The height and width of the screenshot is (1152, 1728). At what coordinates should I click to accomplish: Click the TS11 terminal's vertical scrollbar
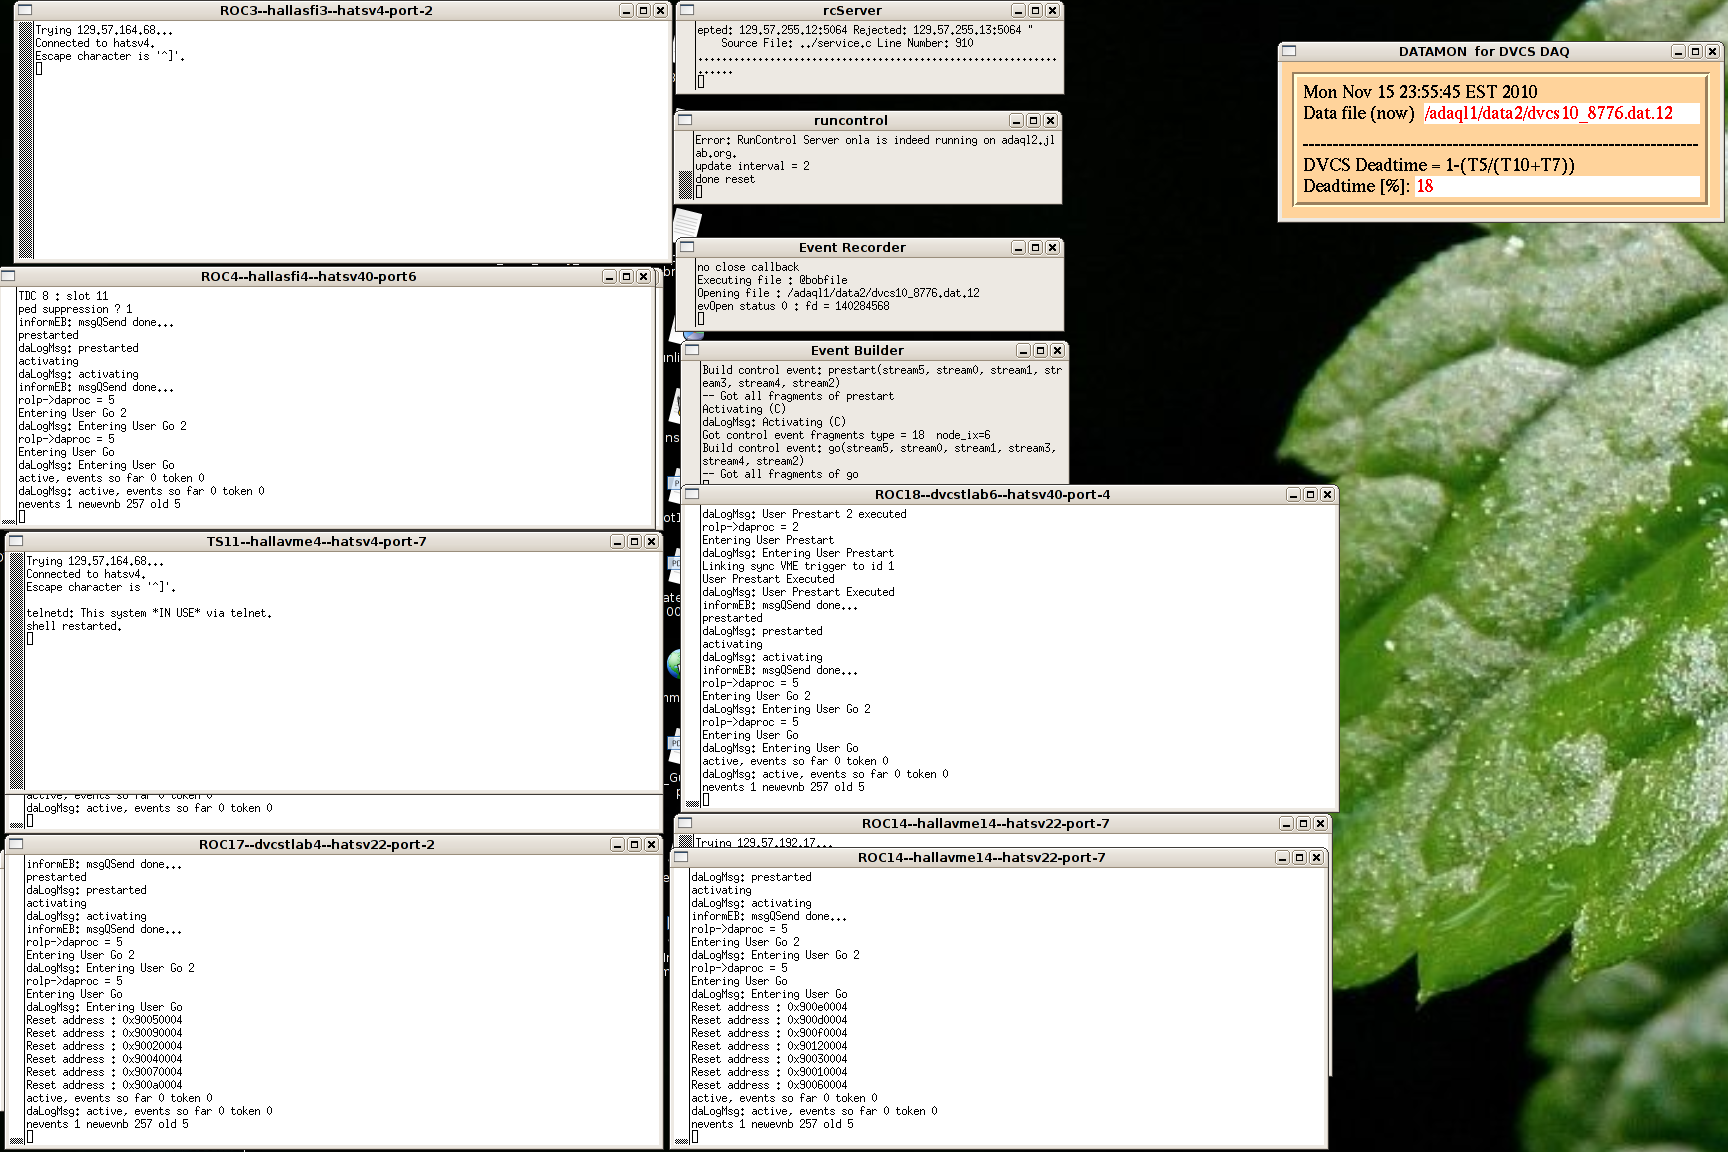pos(17,670)
